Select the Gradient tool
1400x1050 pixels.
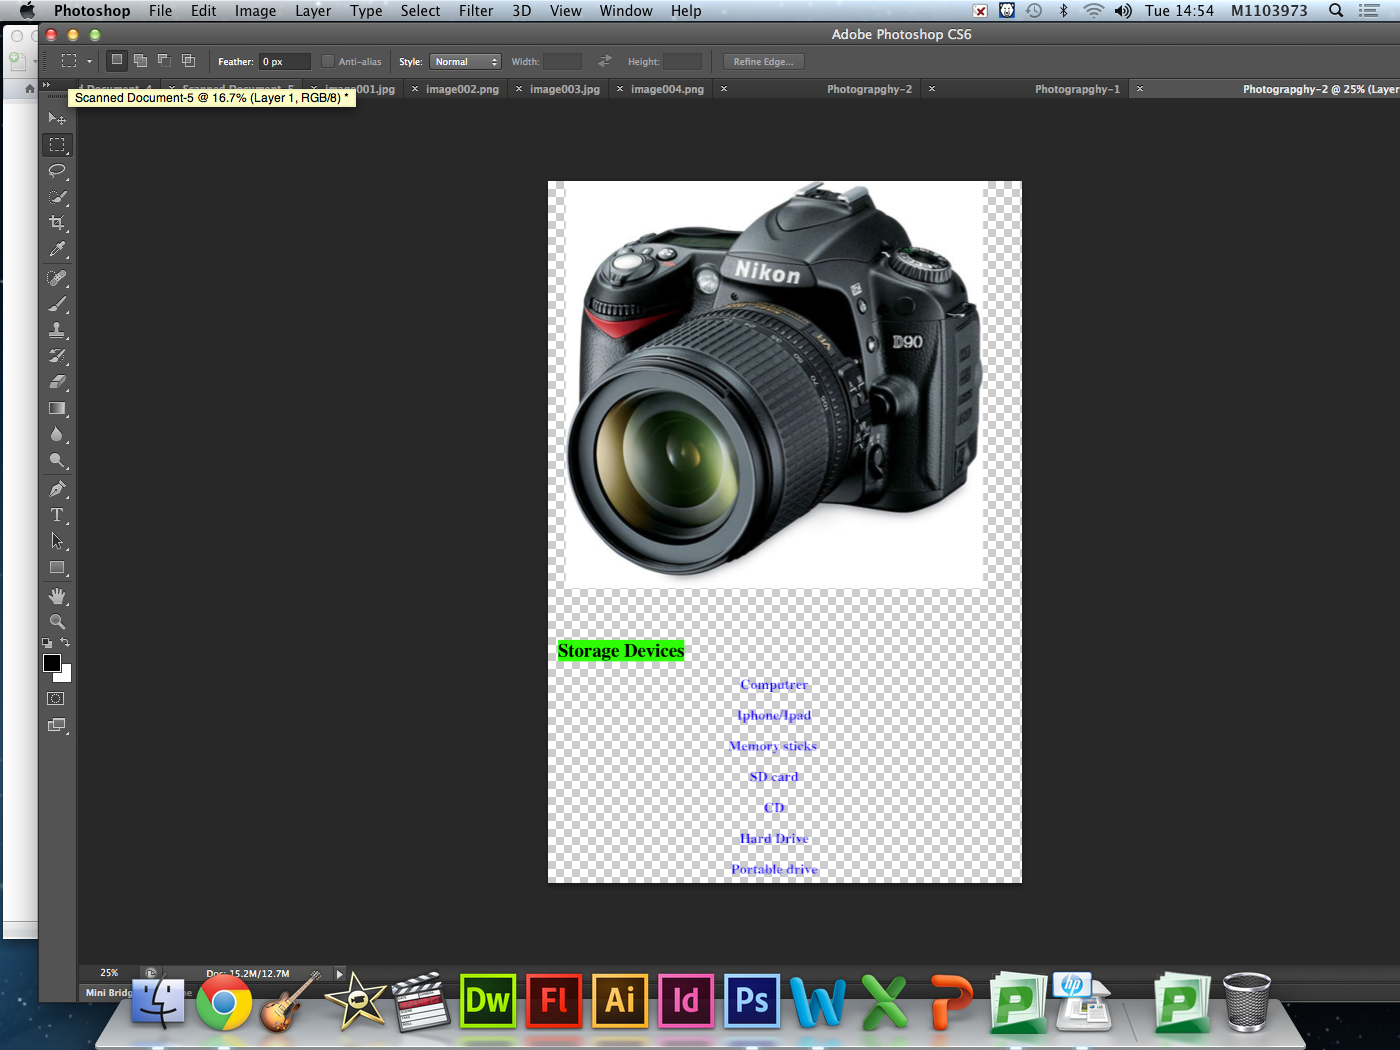(57, 408)
